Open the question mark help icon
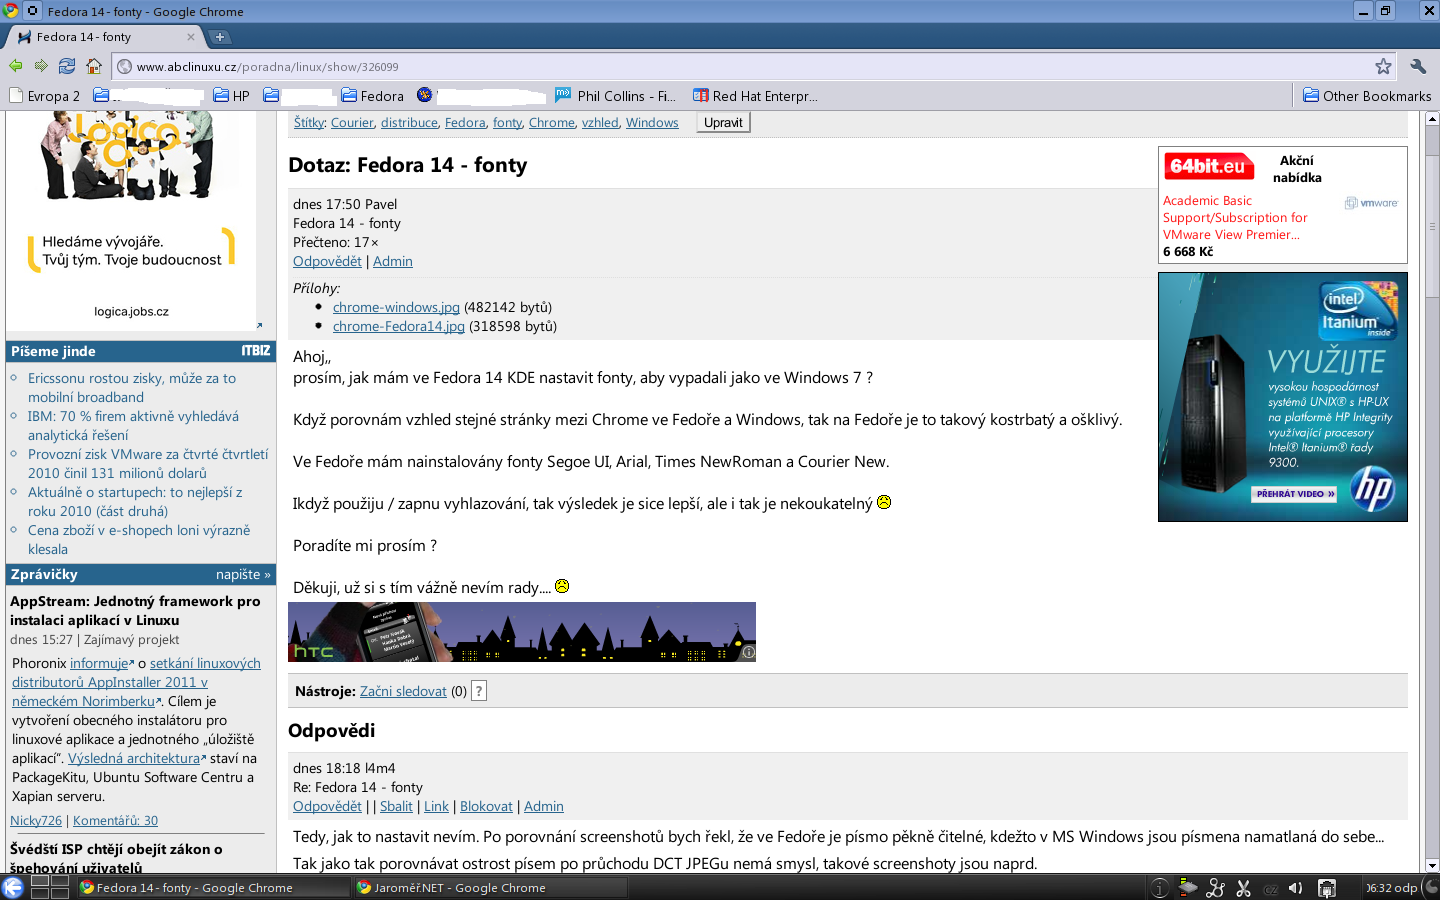 (x=479, y=691)
